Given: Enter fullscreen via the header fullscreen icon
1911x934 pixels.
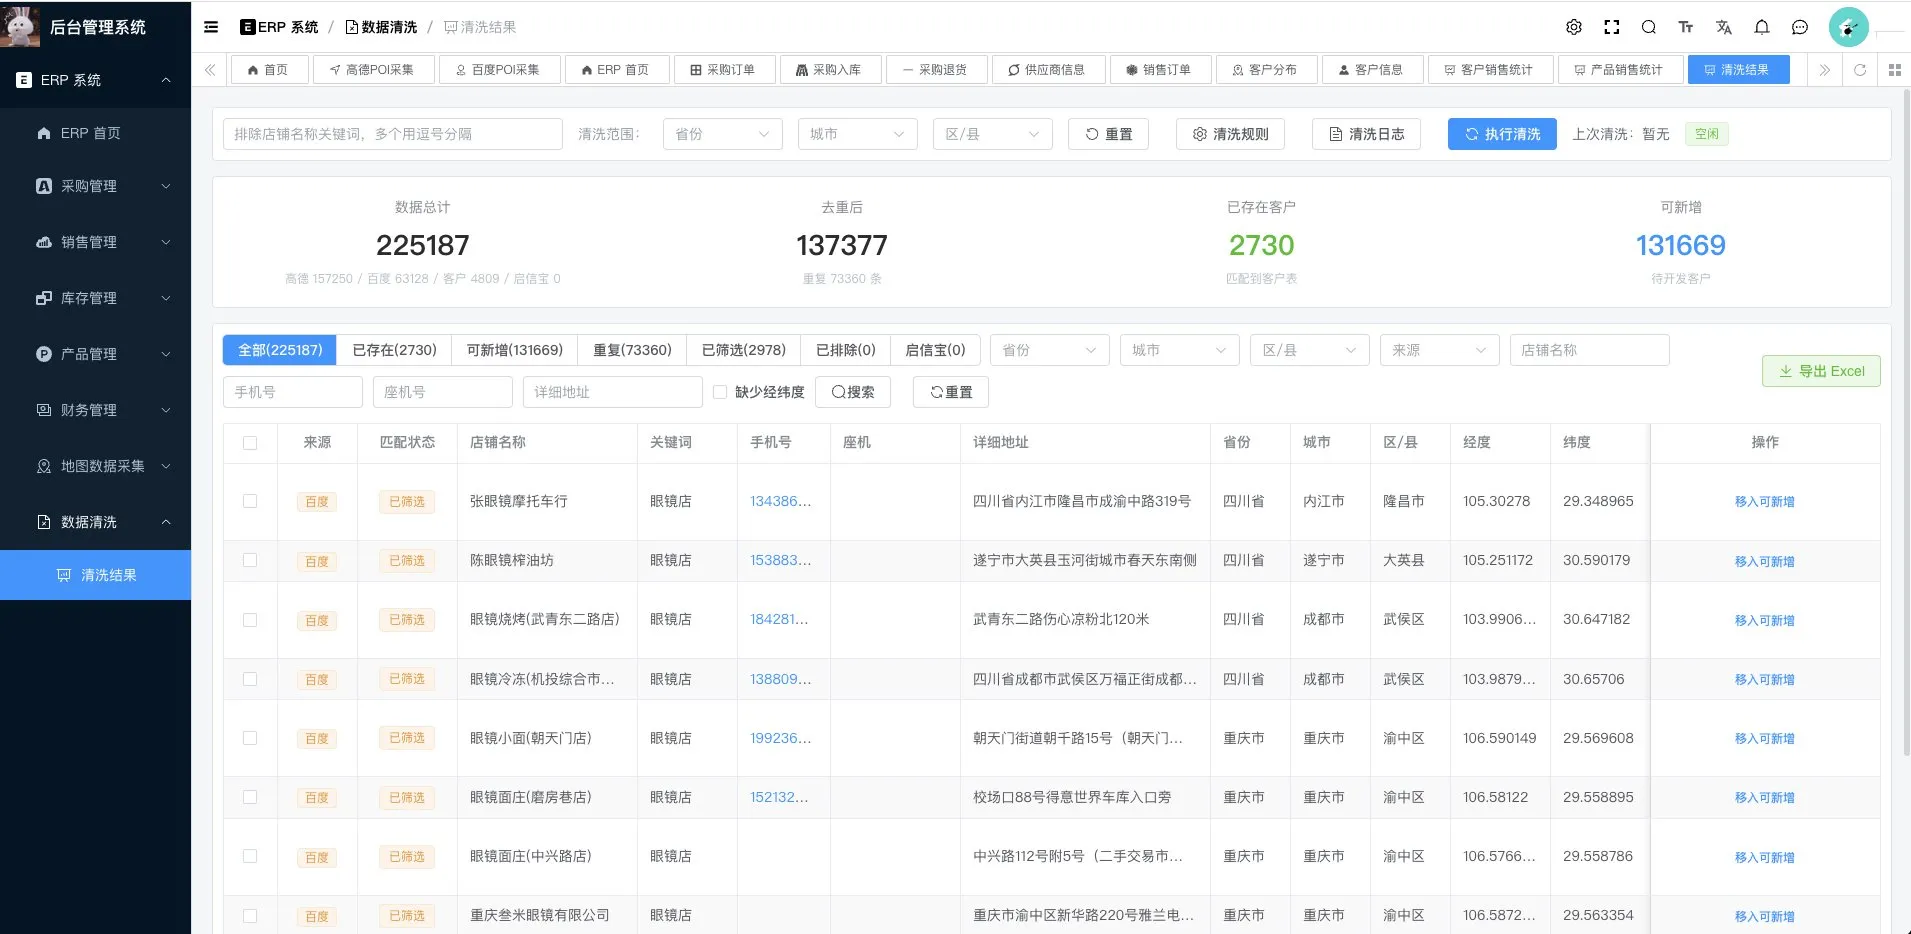Looking at the screenshot, I should tap(1612, 27).
